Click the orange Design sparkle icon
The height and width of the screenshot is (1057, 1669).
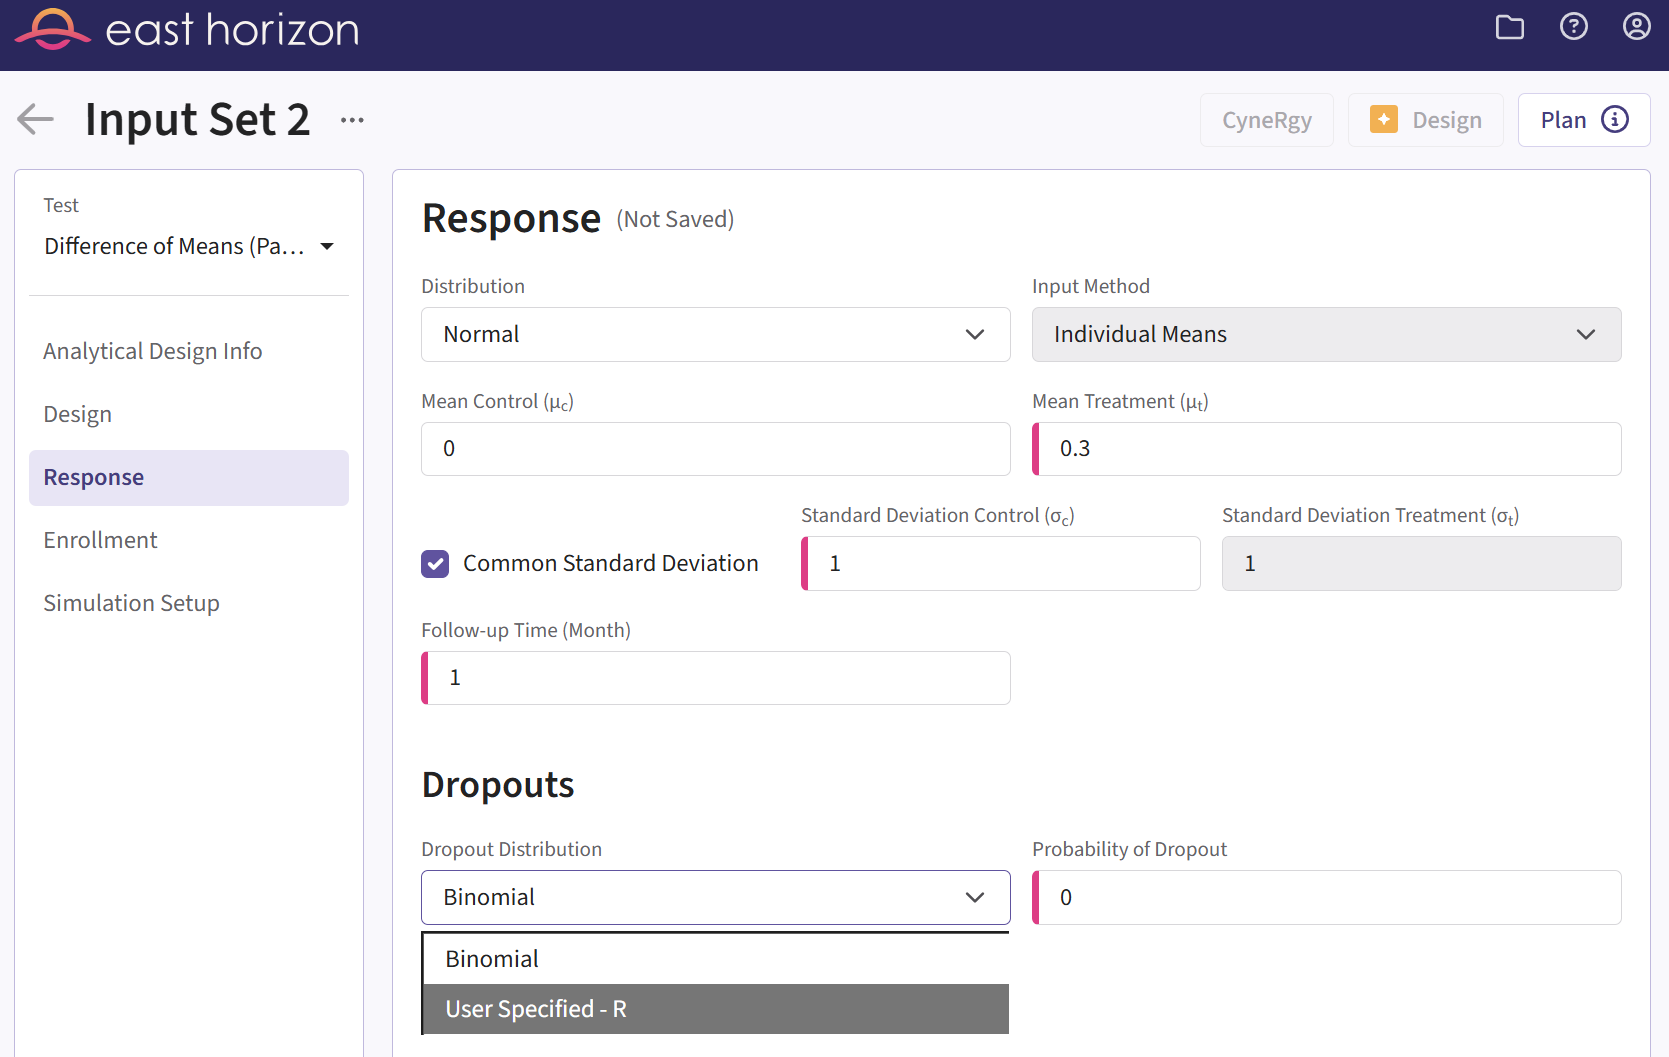(x=1384, y=120)
